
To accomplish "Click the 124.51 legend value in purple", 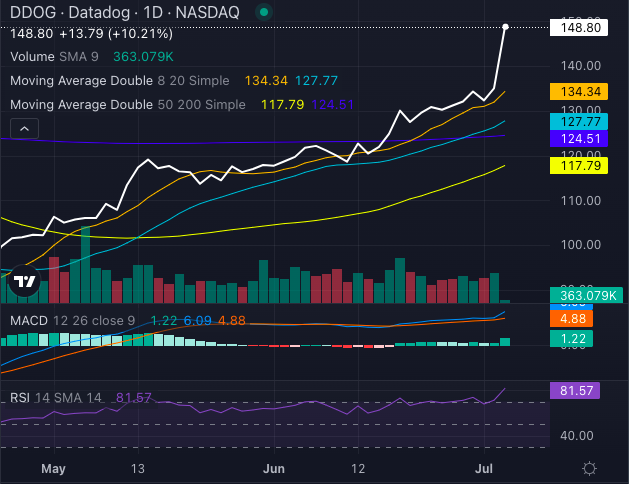I will pyautogui.click(x=332, y=105).
